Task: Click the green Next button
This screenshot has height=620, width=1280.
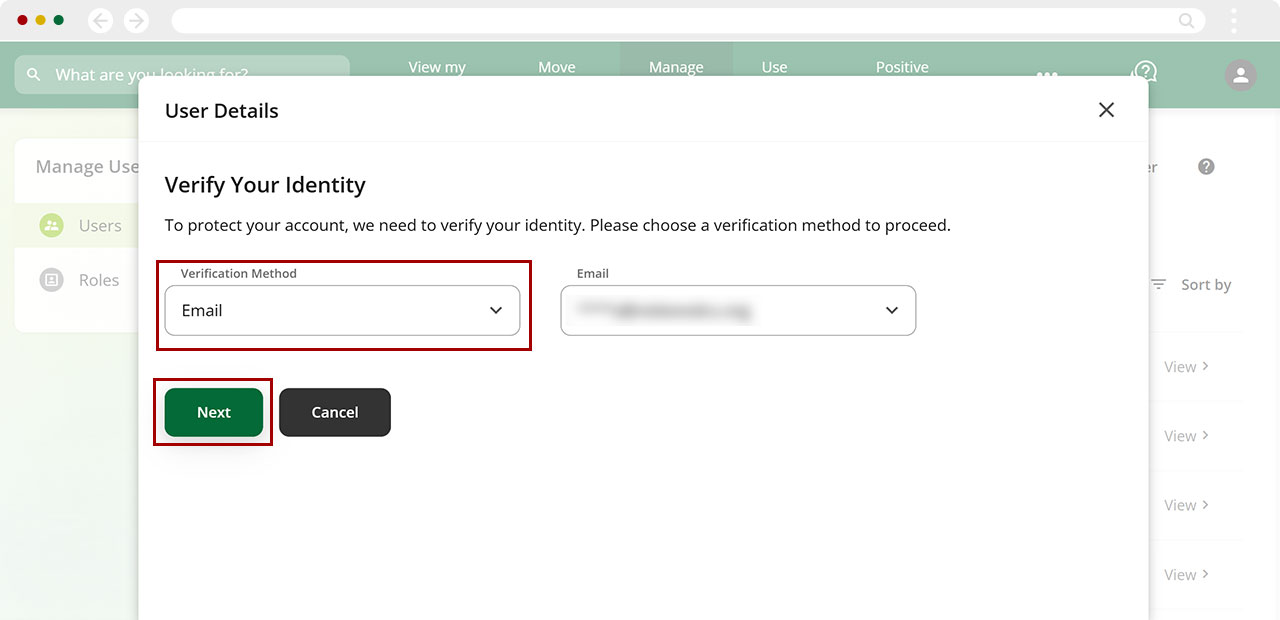Action: point(214,412)
